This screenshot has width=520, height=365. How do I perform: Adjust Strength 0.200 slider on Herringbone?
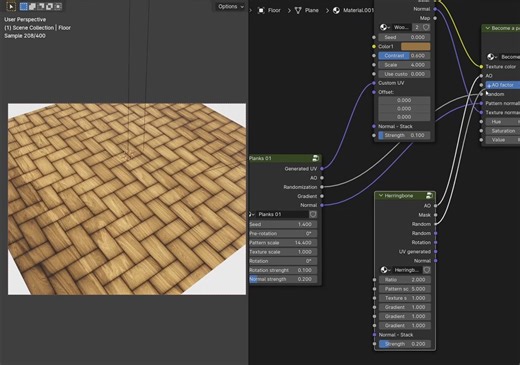point(405,344)
